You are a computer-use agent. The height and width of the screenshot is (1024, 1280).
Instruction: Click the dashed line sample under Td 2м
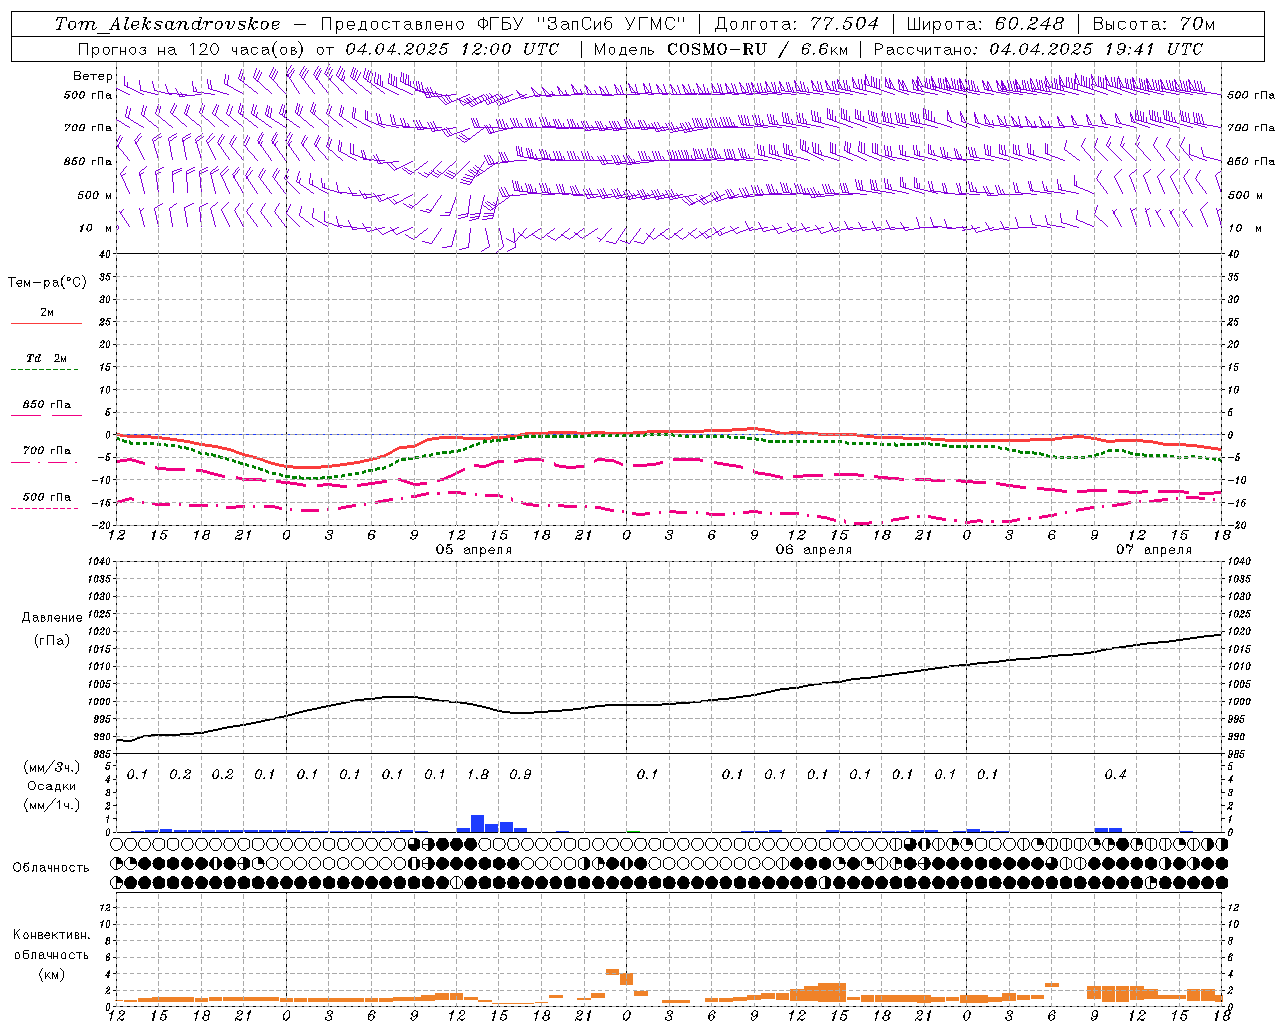coord(44,370)
